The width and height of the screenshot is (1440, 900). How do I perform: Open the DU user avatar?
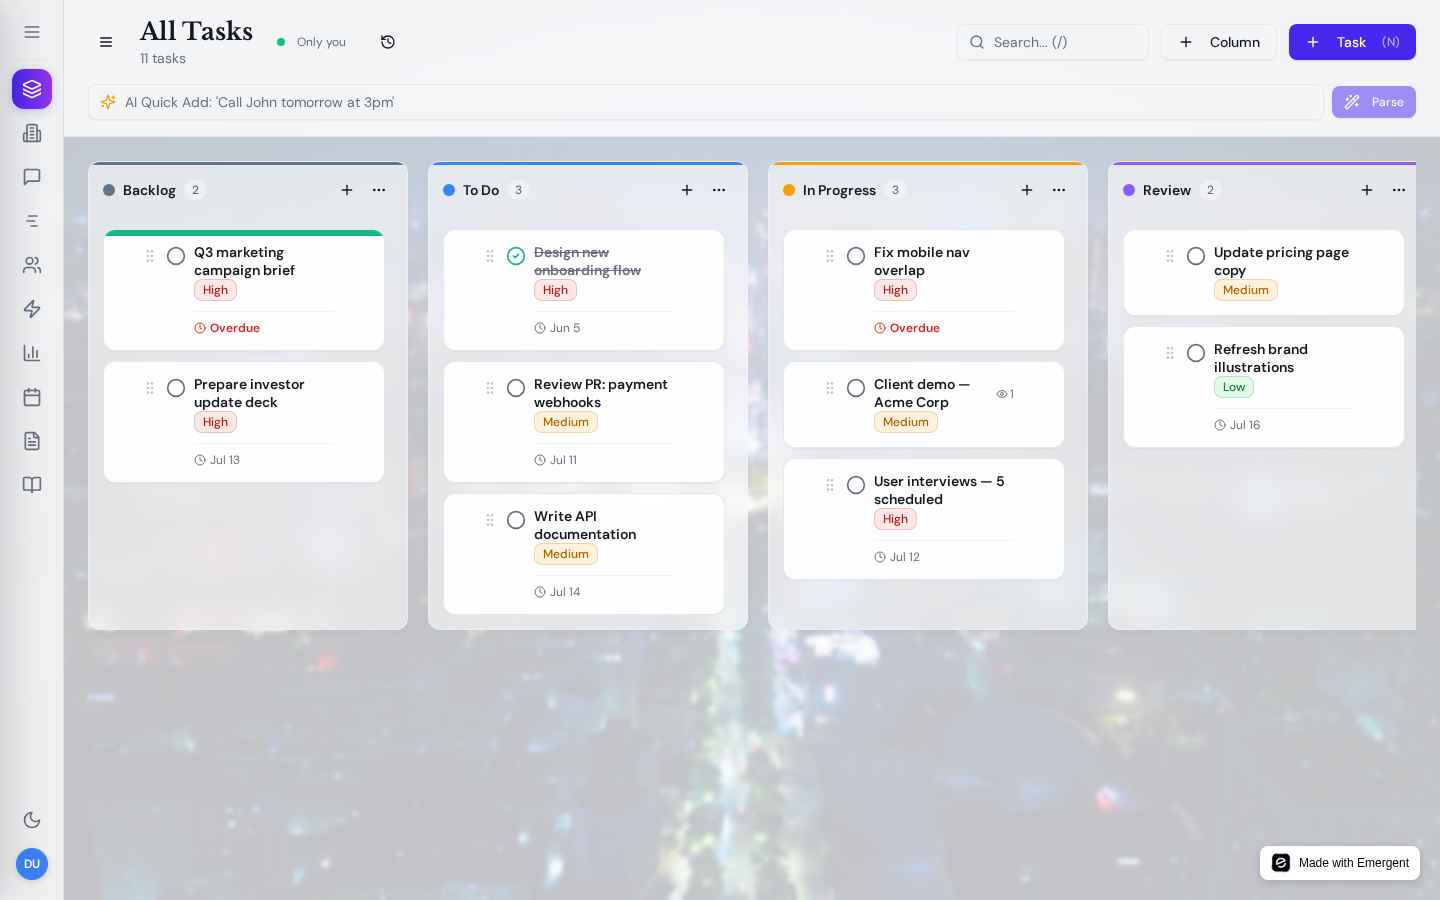[x=32, y=864]
